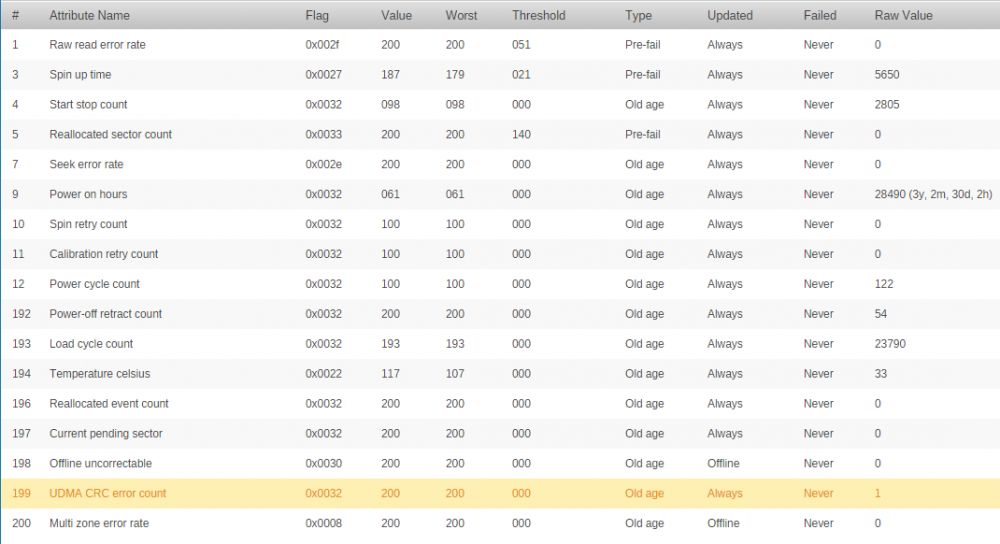Select the Raw read error rate row name

tap(98, 45)
